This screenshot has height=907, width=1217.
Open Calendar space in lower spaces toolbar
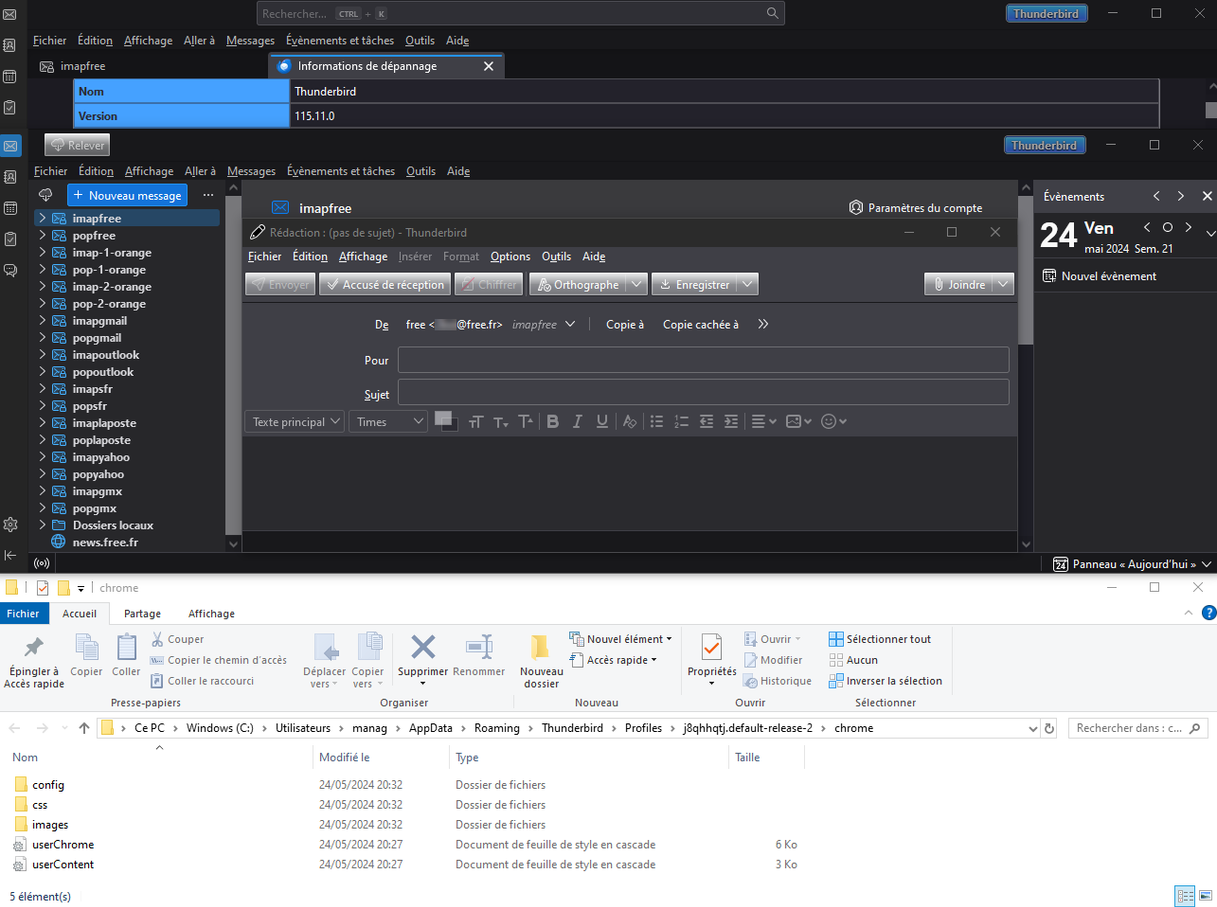[x=10, y=208]
